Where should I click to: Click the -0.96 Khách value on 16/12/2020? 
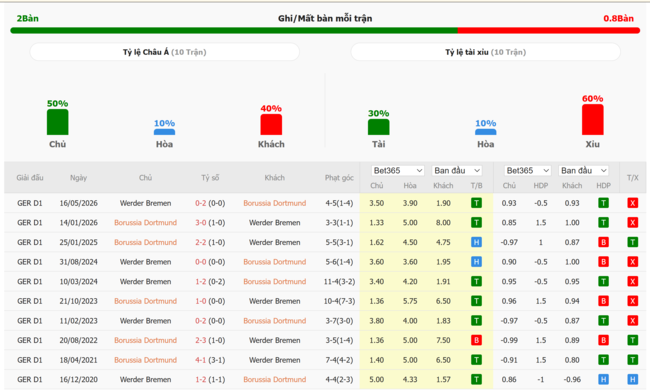pyautogui.click(x=572, y=379)
